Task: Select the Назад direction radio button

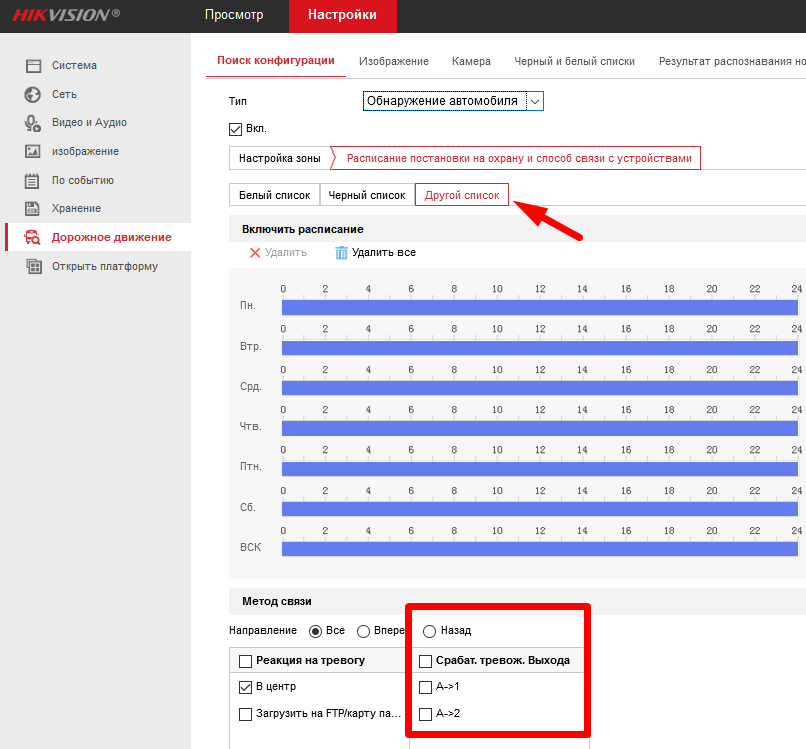Action: [429, 631]
